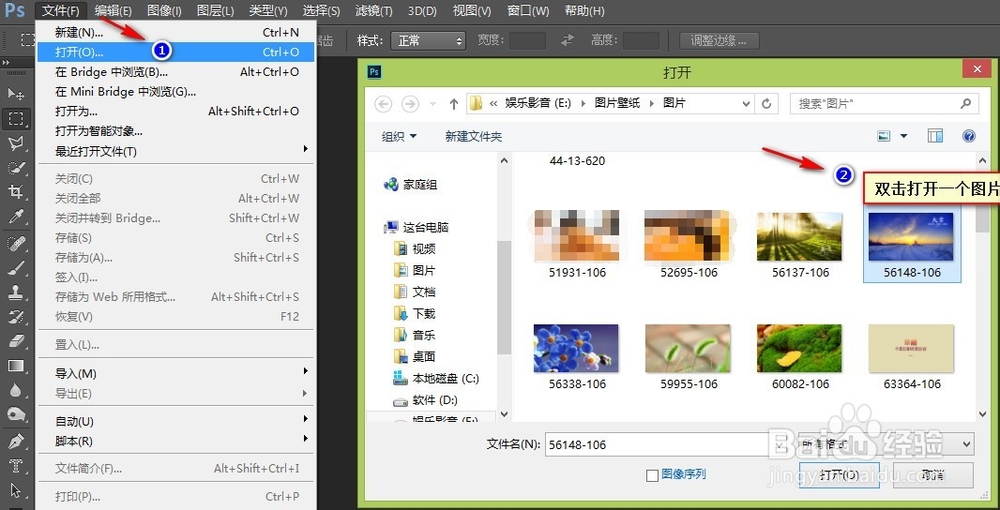Select the Gradient tool
The height and width of the screenshot is (510, 1000).
point(15,365)
